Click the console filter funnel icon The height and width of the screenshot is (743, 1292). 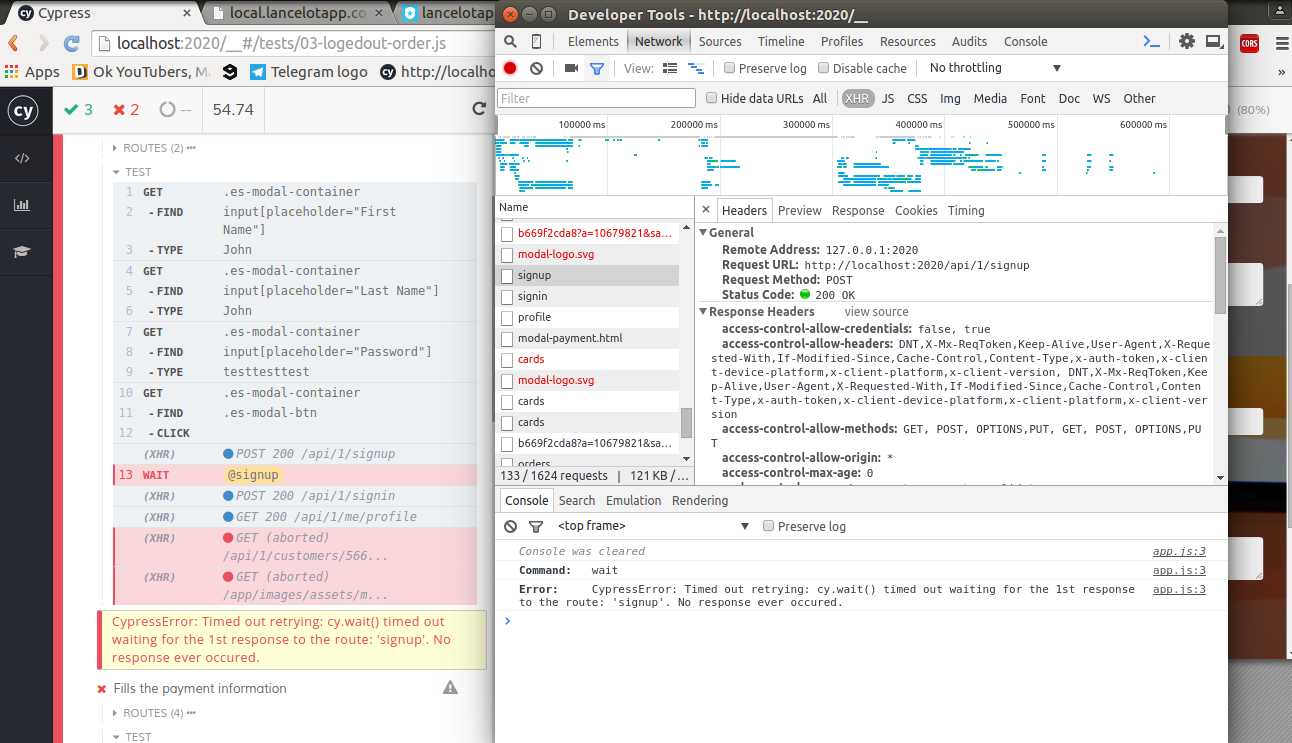coord(536,526)
